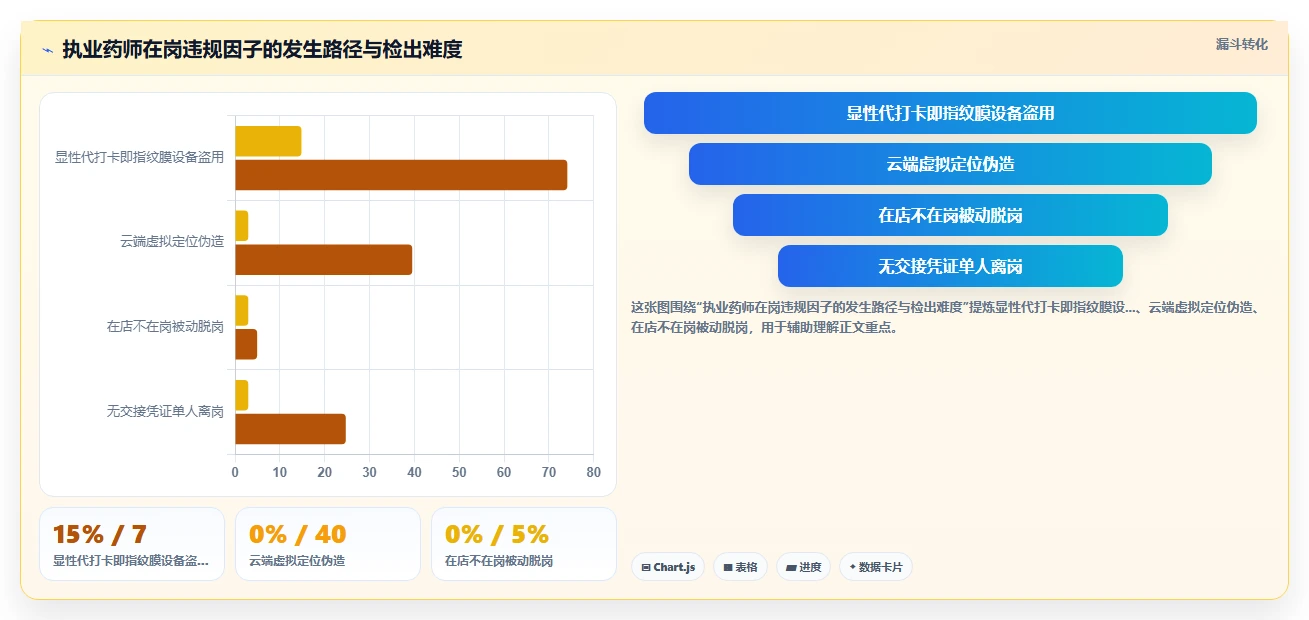Click the brown bar for 显性代打卡即指纹膜设备盗用
Image resolution: width=1309 pixels, height=620 pixels.
pyautogui.click(x=401, y=175)
